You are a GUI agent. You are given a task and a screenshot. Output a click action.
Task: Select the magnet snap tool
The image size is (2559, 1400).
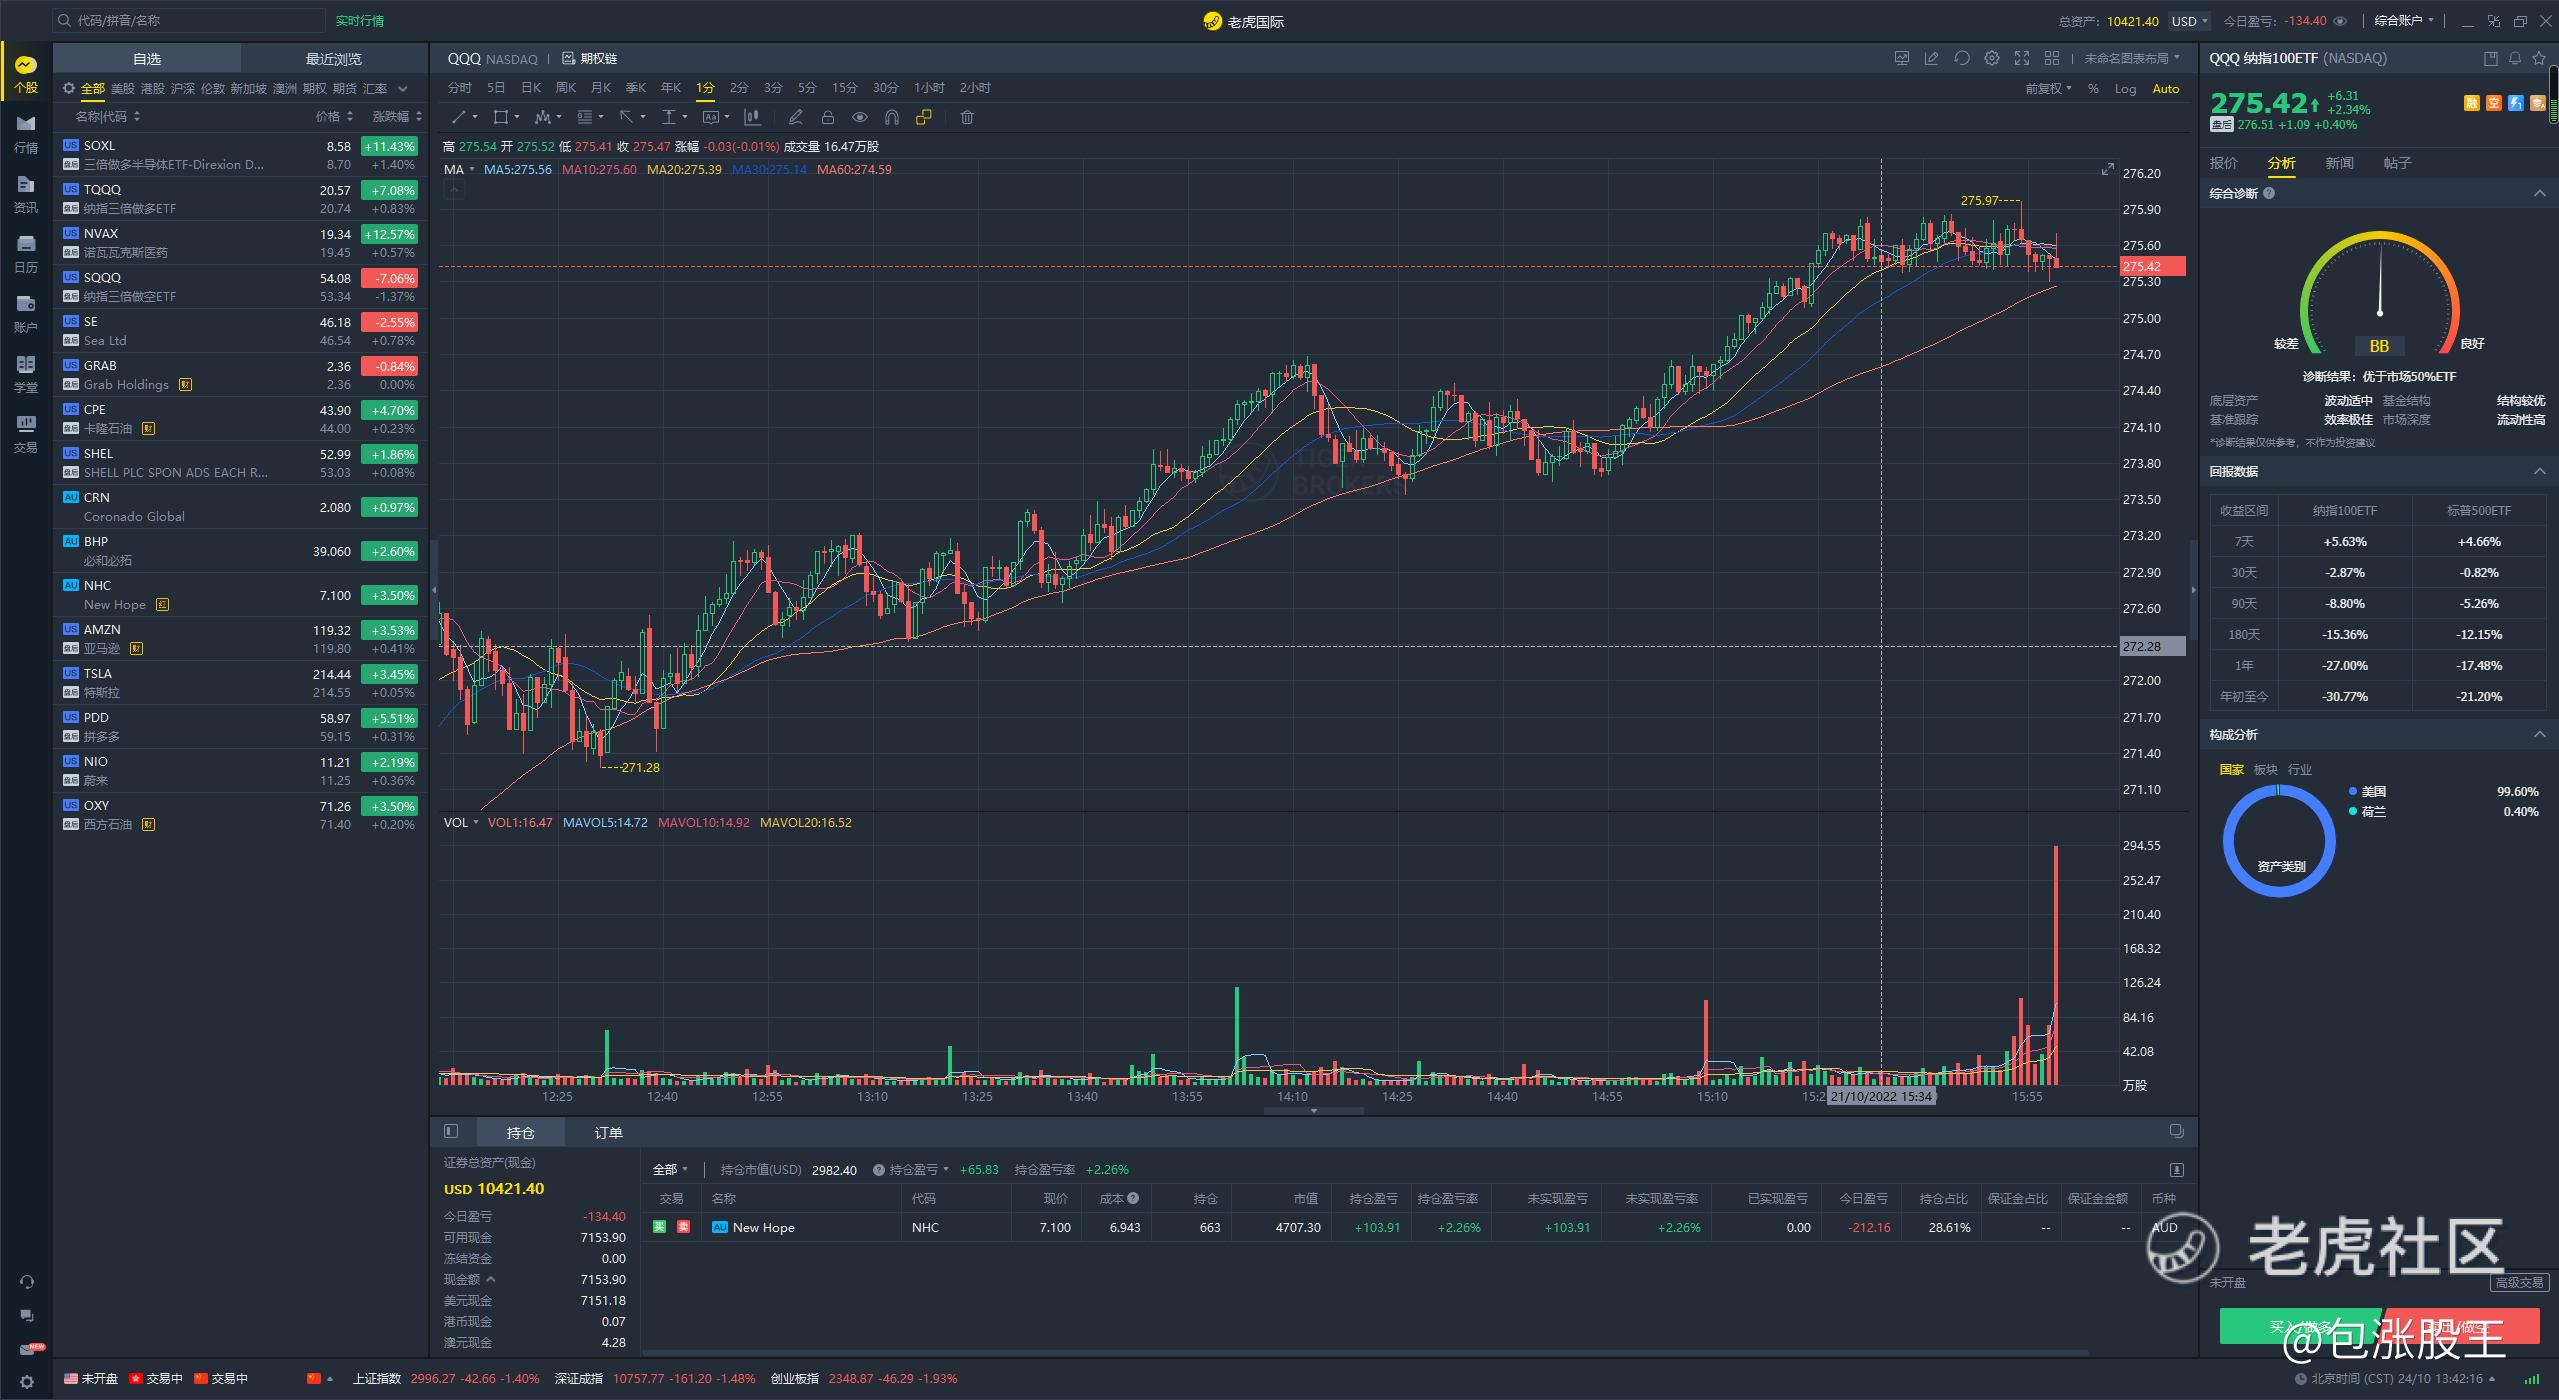pos(892,118)
